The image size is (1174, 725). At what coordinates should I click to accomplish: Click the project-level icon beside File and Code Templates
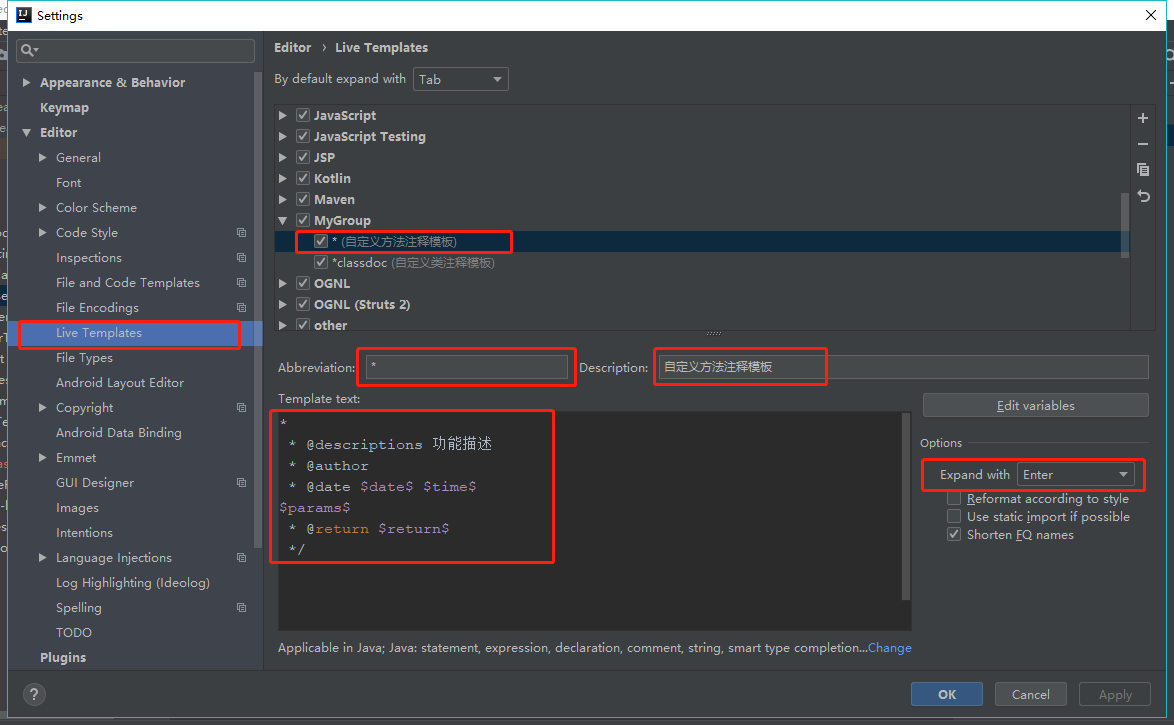pos(241,282)
